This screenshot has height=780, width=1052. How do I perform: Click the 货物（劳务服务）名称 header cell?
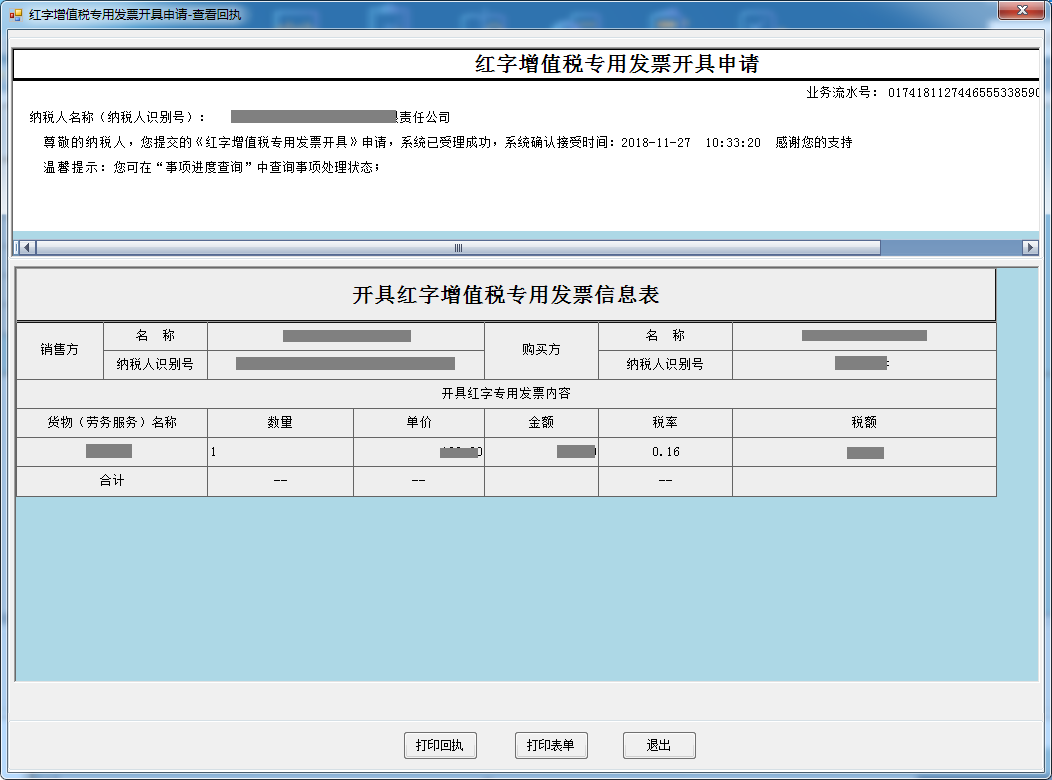click(112, 423)
